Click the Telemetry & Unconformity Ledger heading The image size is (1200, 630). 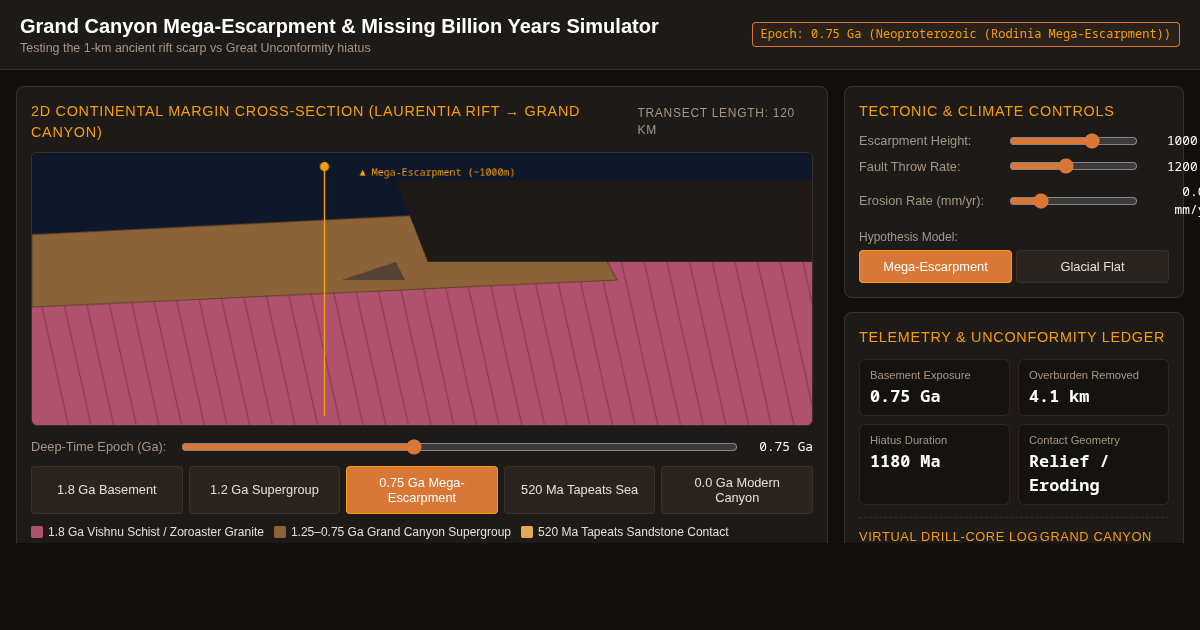pos(1012,337)
